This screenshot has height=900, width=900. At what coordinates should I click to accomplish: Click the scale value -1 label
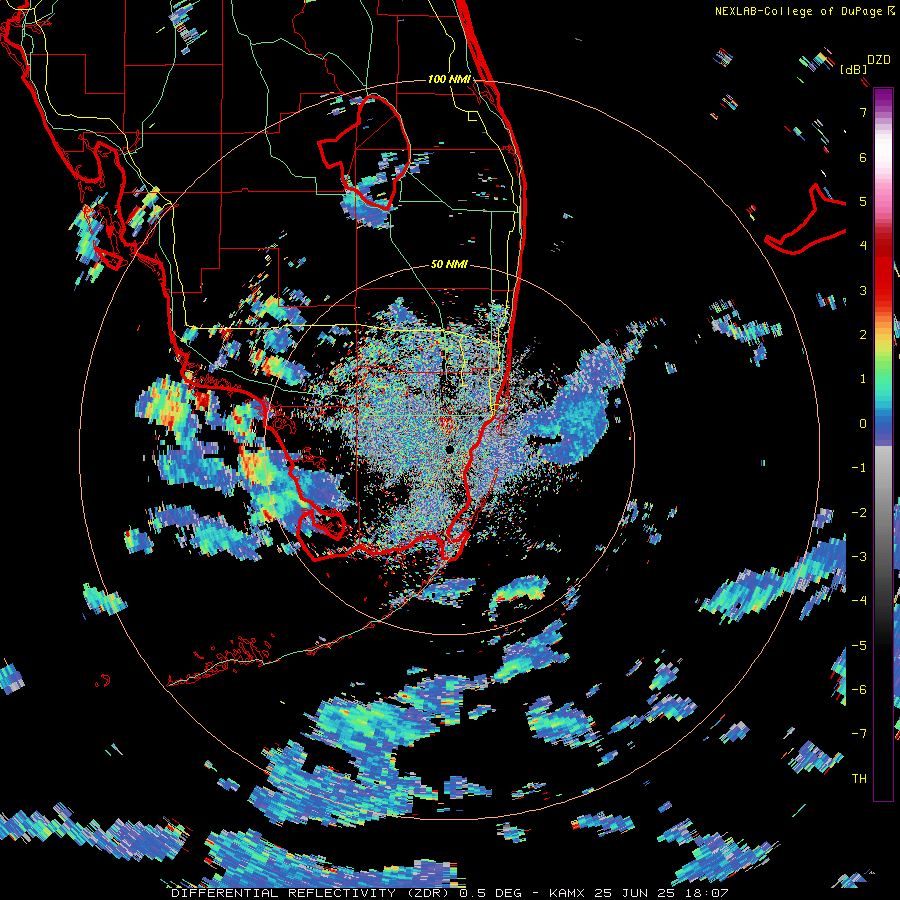tap(859, 468)
